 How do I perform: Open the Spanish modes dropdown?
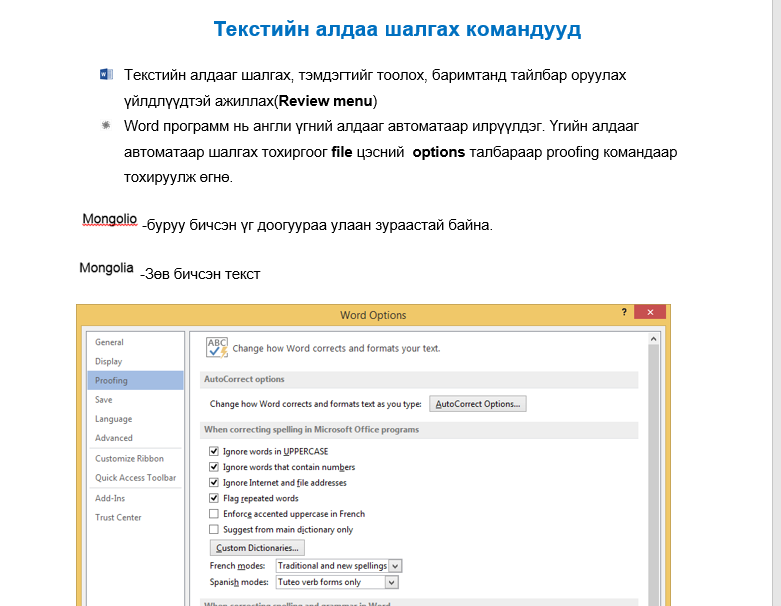(x=392, y=582)
